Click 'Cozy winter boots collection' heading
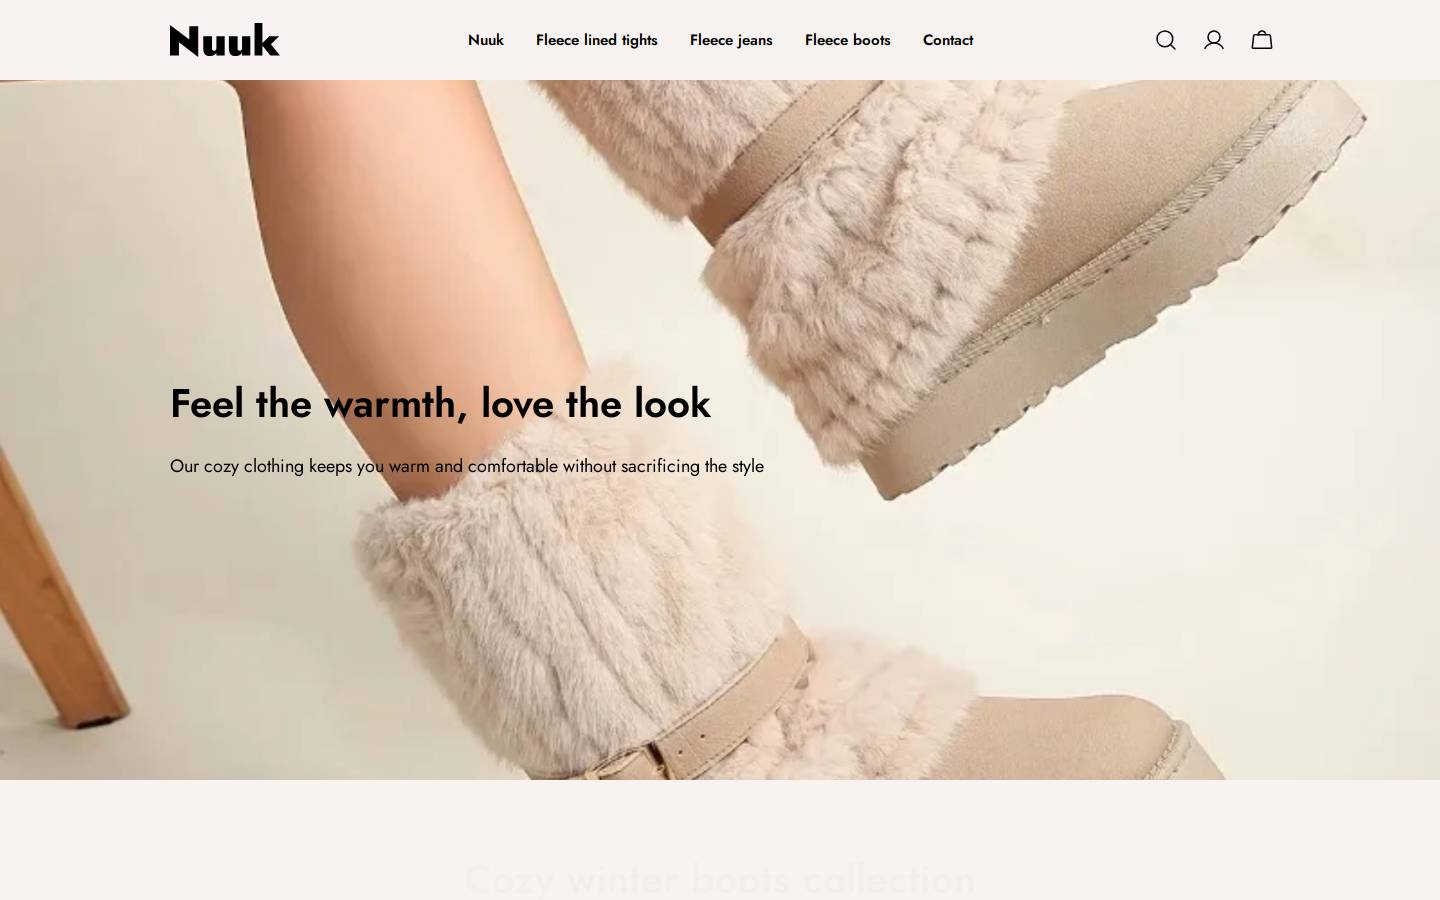The height and width of the screenshot is (900, 1440). point(720,880)
